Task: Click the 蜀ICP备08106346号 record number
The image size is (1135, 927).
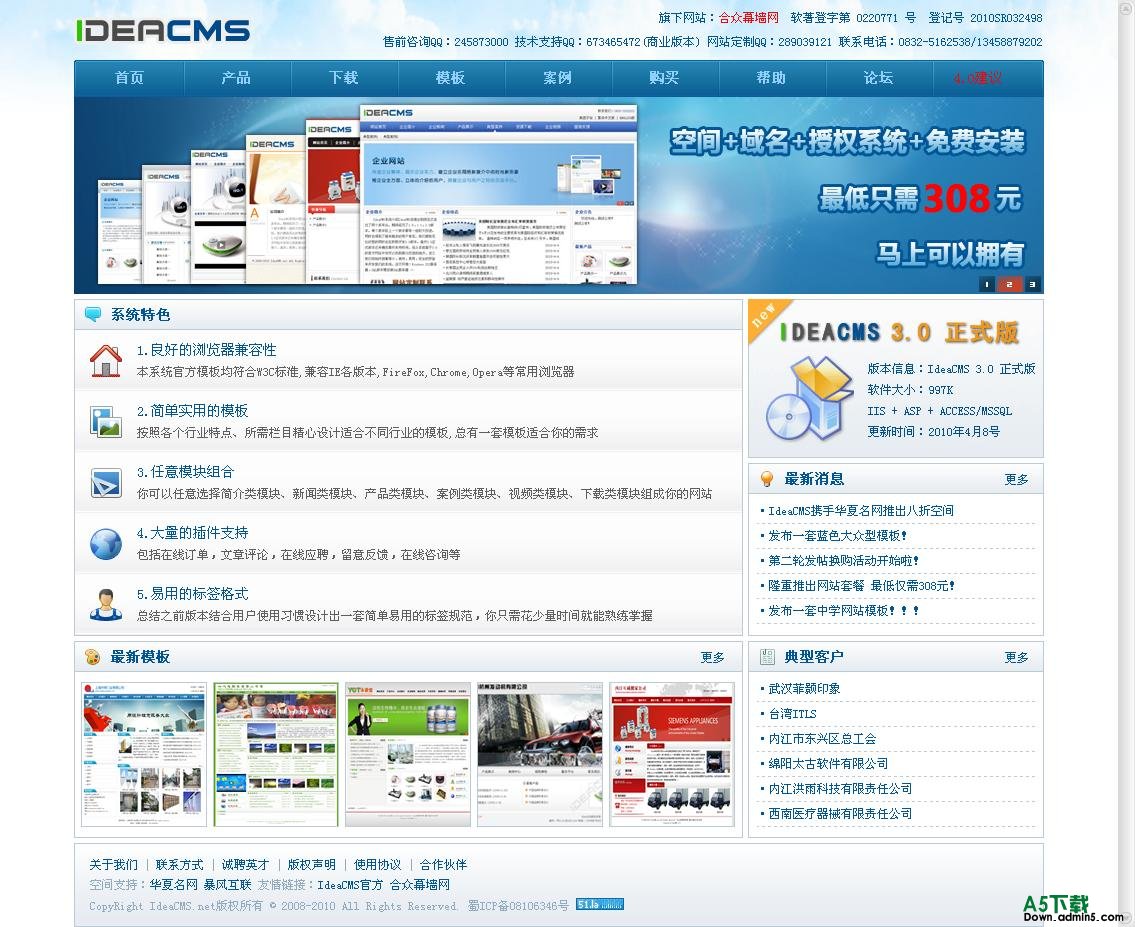Action: point(518,905)
